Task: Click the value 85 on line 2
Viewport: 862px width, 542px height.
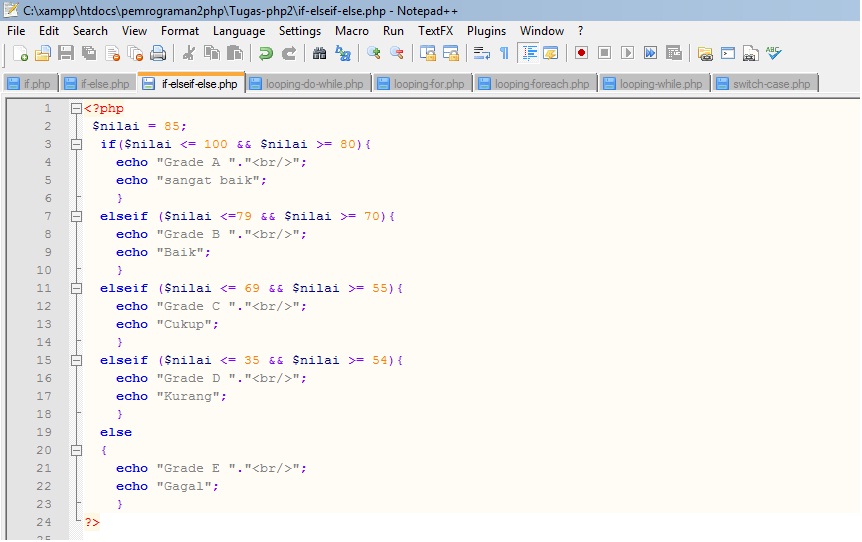Action: coord(172,126)
